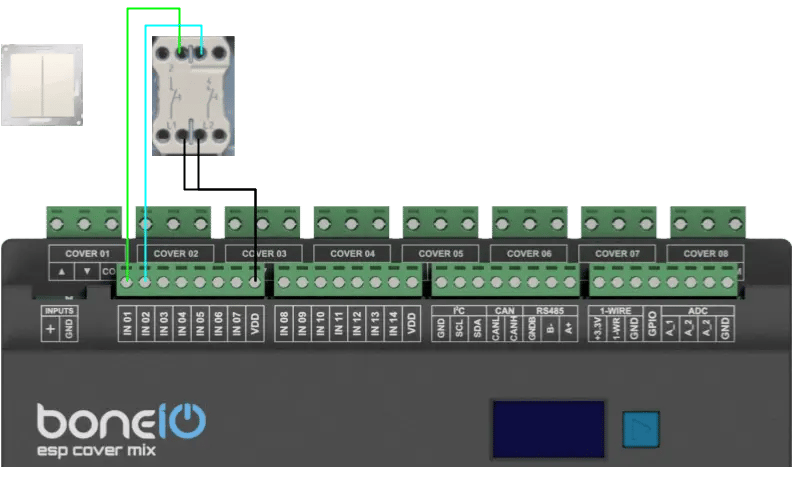Viewport: 792px width, 477px height.
Task: Click the ADC header label
Action: point(698,311)
